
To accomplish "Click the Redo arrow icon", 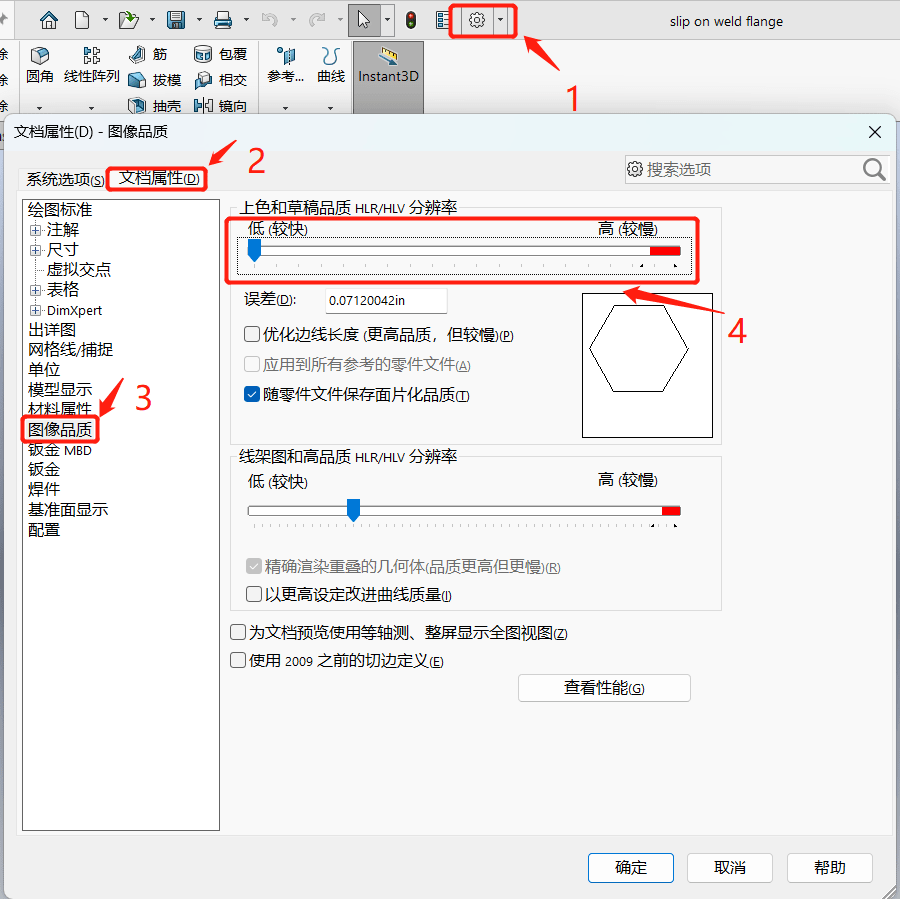I will tap(317, 21).
